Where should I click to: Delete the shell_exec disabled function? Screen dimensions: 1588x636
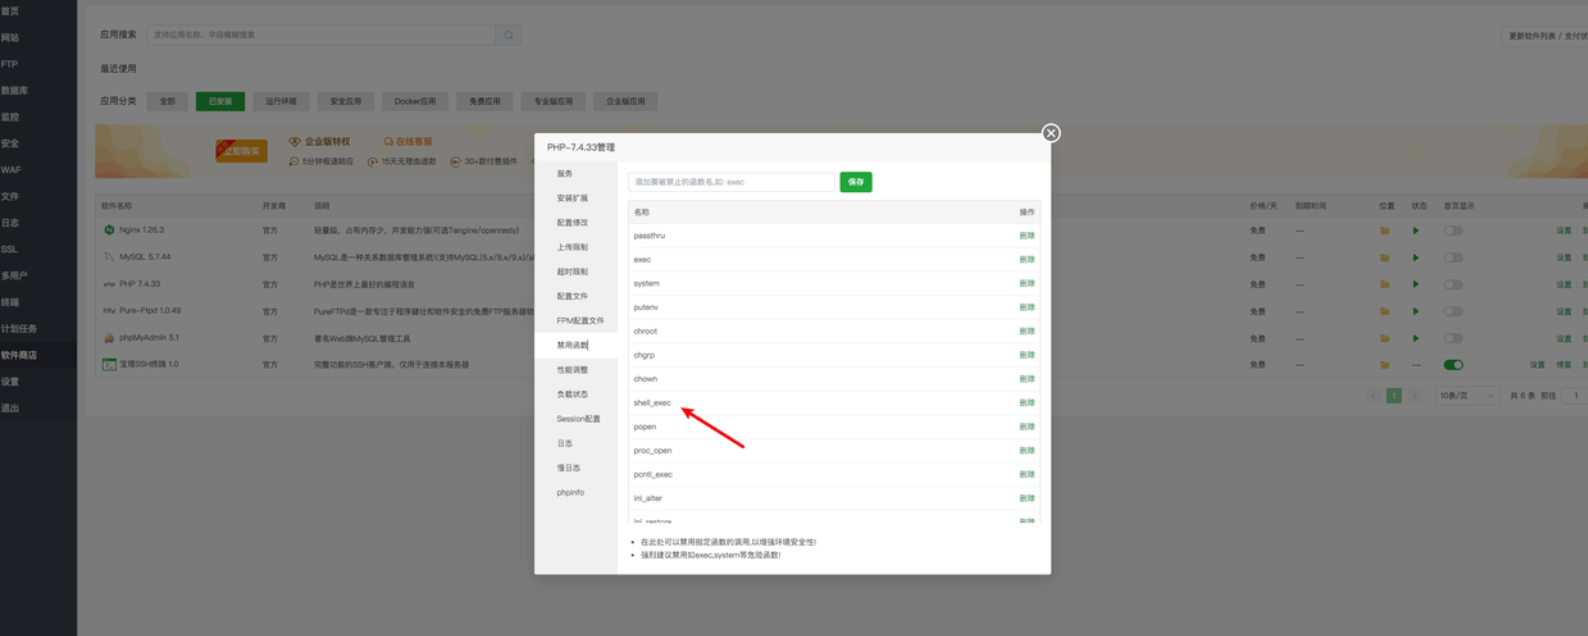click(1026, 403)
